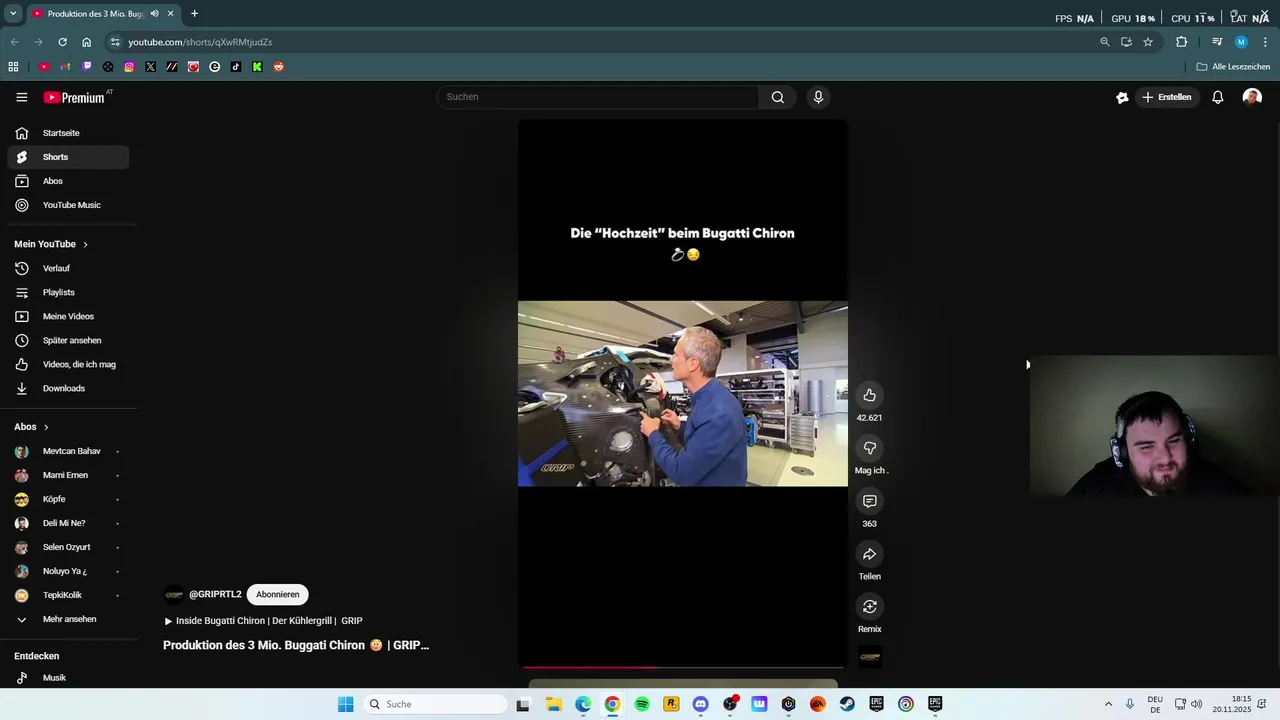This screenshot has height=720, width=1280.
Task: Open the Instagram bookmark in bookmarks bar
Action: tap(129, 67)
